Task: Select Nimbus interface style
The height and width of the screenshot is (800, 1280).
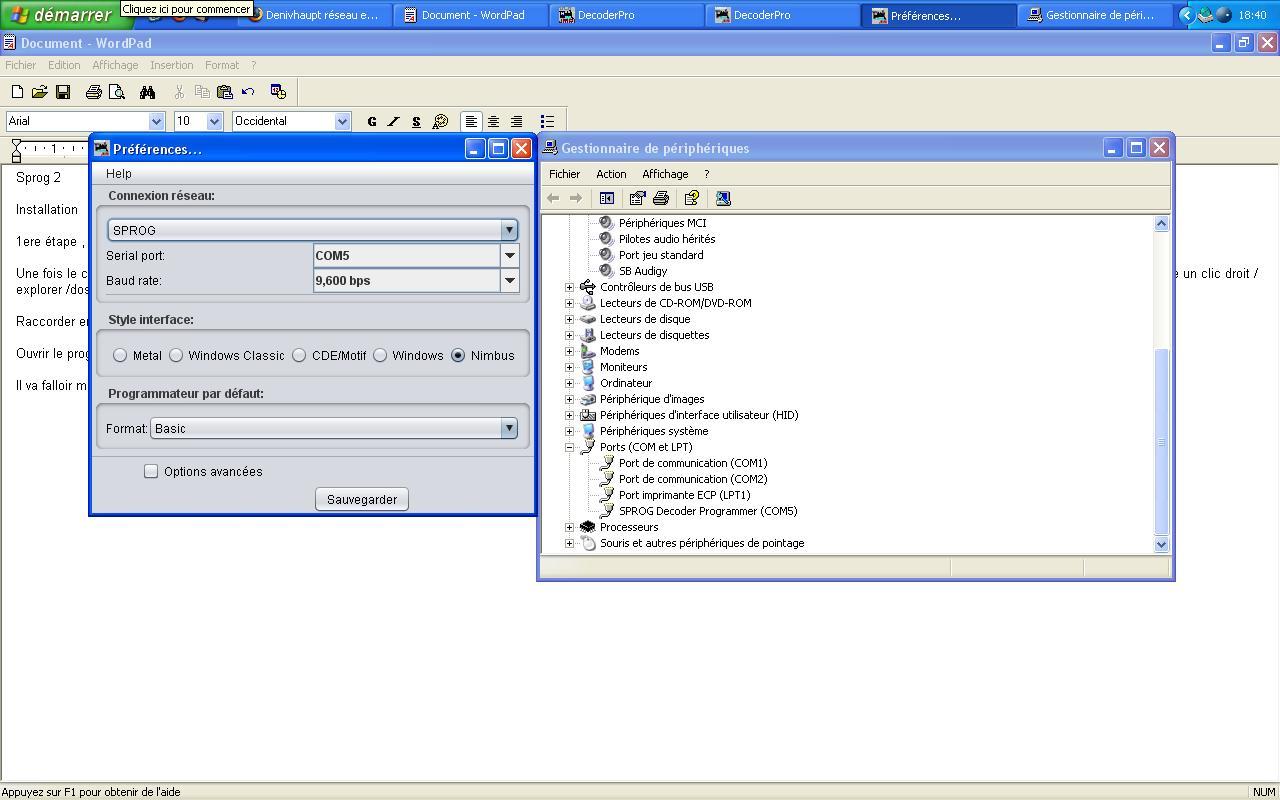Action: 458,355
